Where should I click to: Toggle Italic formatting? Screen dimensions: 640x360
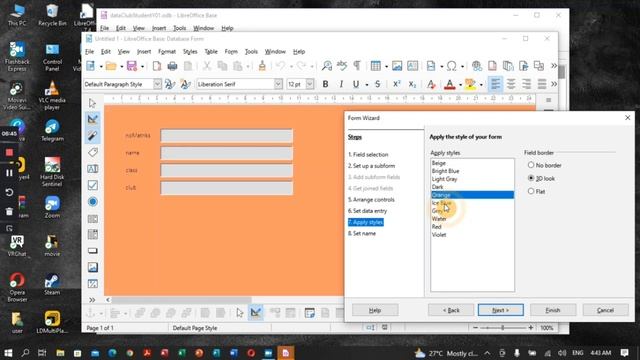point(341,84)
